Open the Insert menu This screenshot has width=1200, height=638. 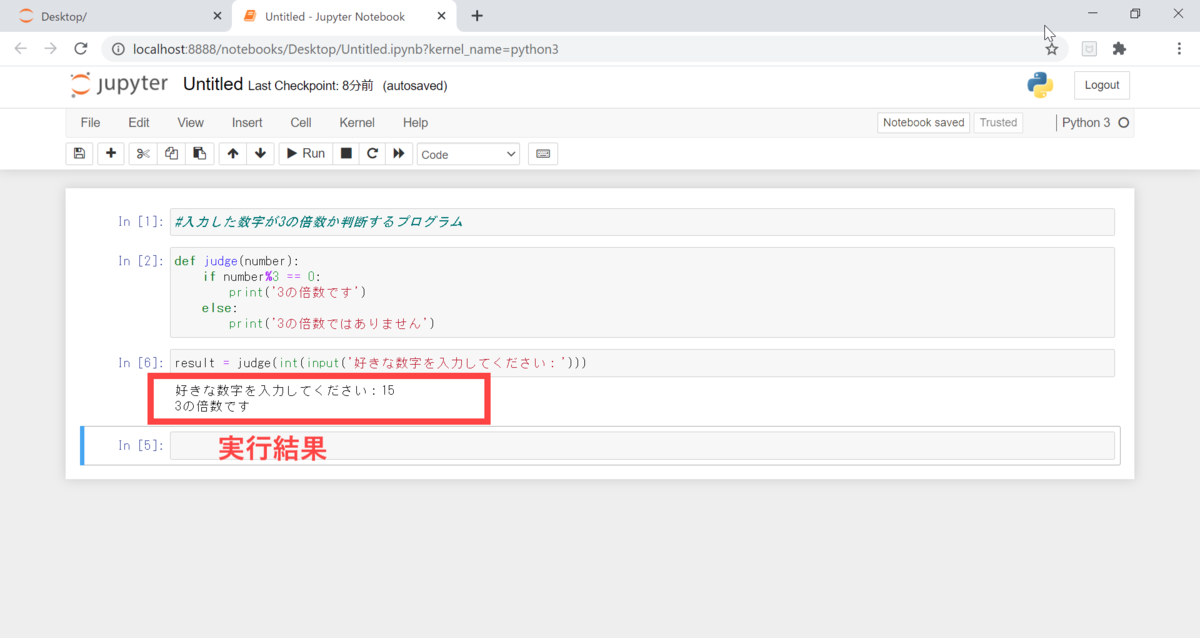(247, 122)
